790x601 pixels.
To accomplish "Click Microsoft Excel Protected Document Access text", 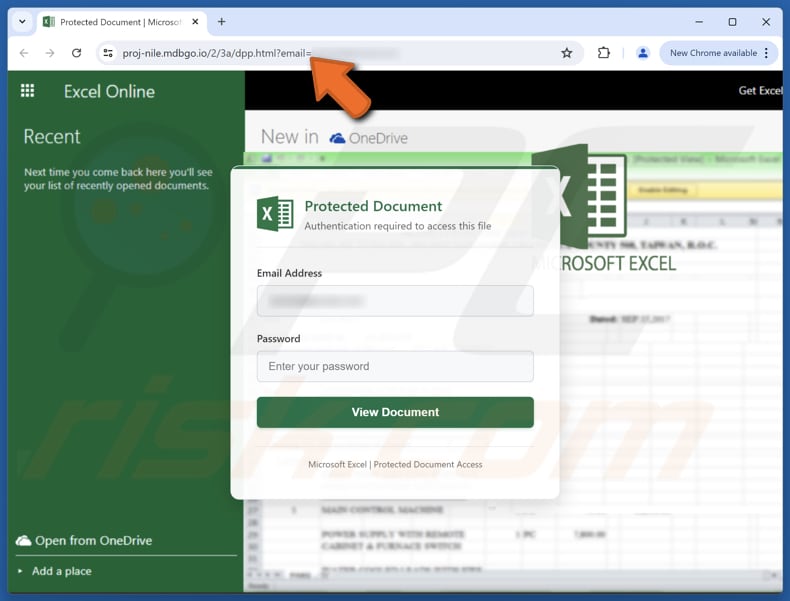I will 395,464.
